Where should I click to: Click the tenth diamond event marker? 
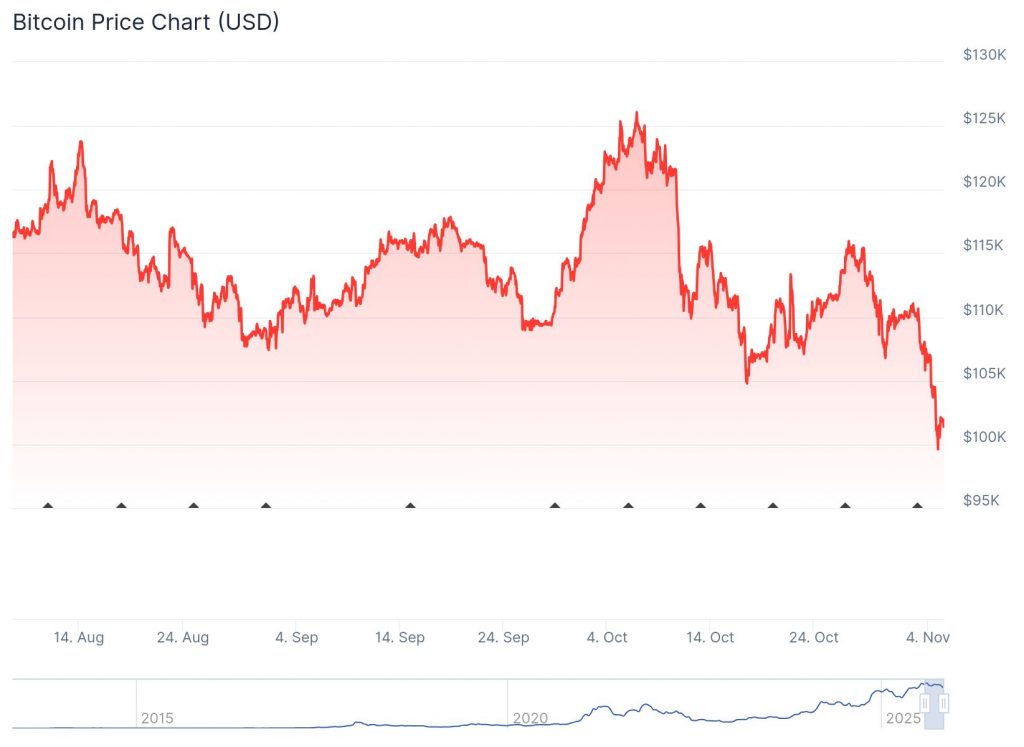pyautogui.click(x=845, y=506)
